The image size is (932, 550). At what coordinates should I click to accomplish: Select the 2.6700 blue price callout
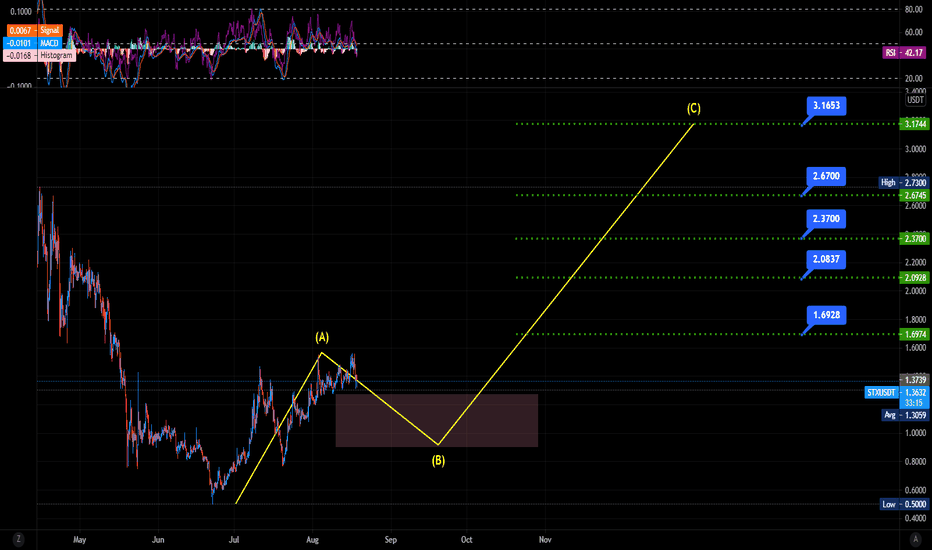coord(826,176)
